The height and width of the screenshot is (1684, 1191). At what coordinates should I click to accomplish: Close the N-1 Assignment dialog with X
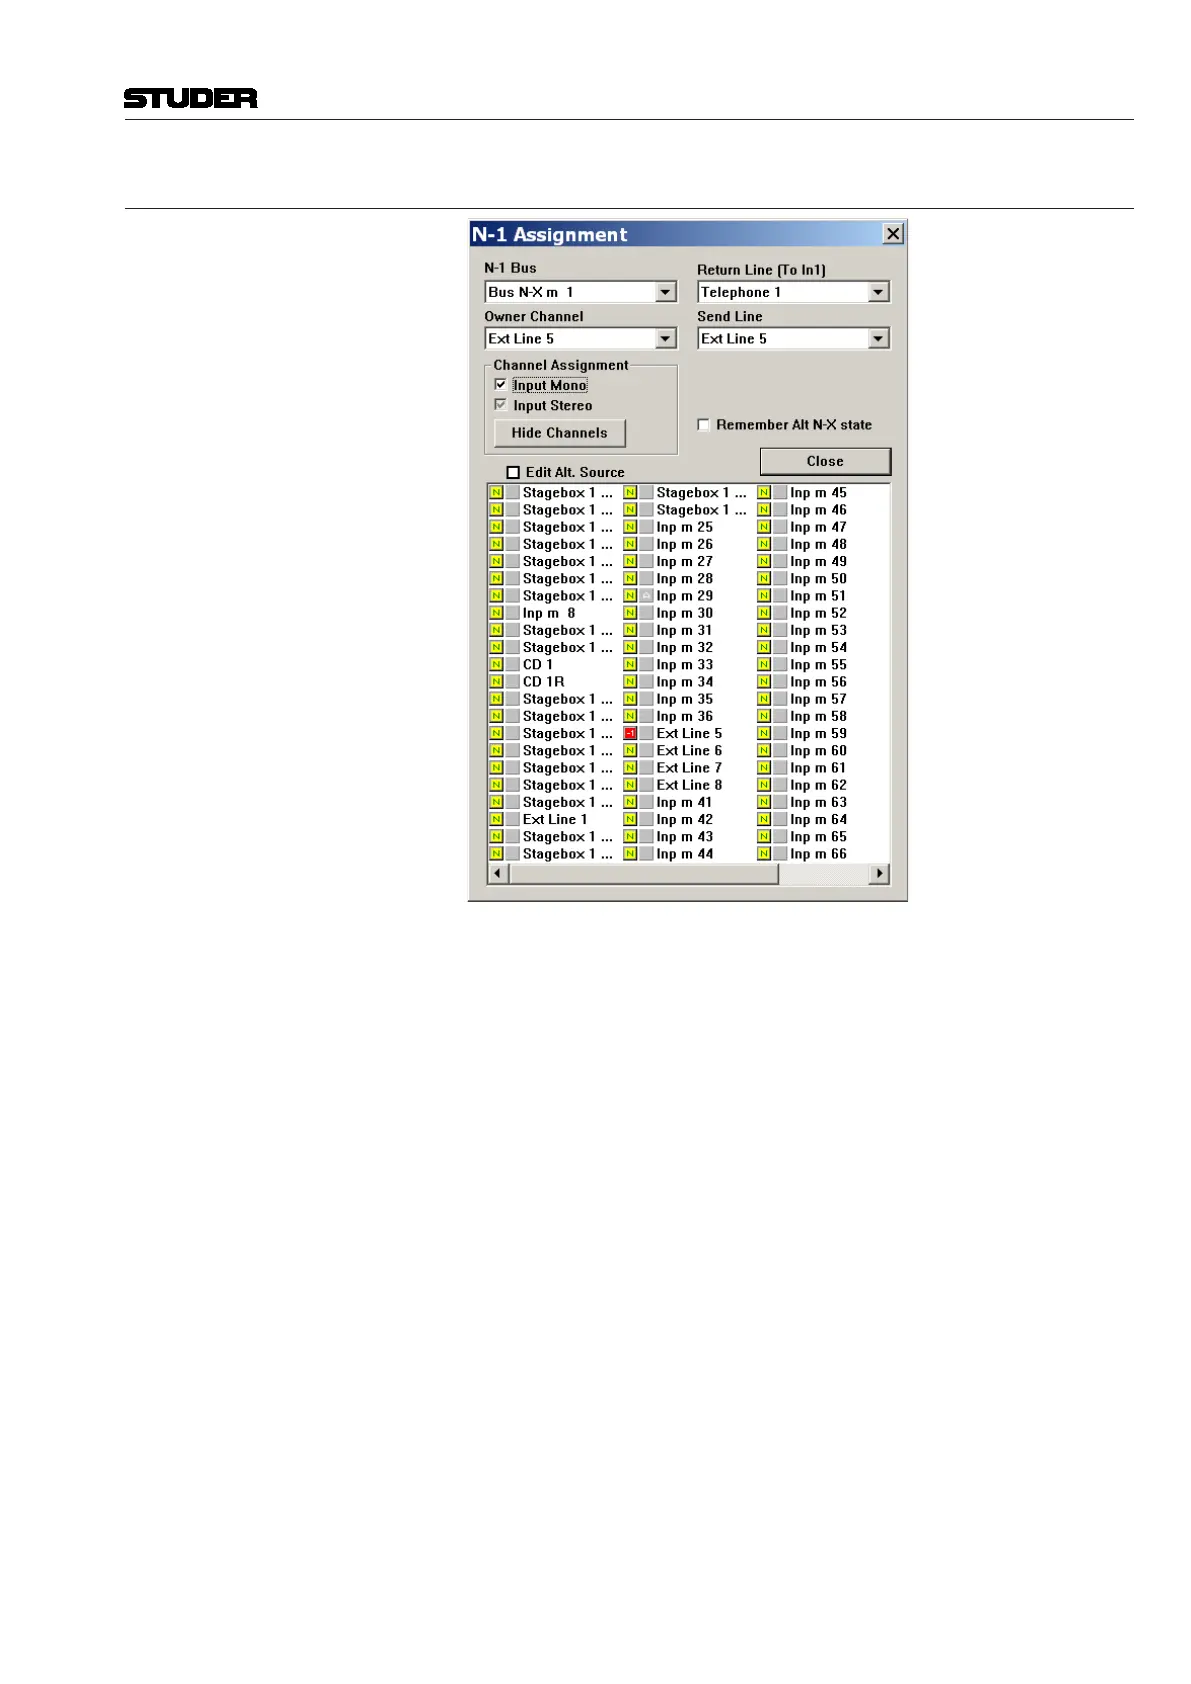[x=893, y=233]
